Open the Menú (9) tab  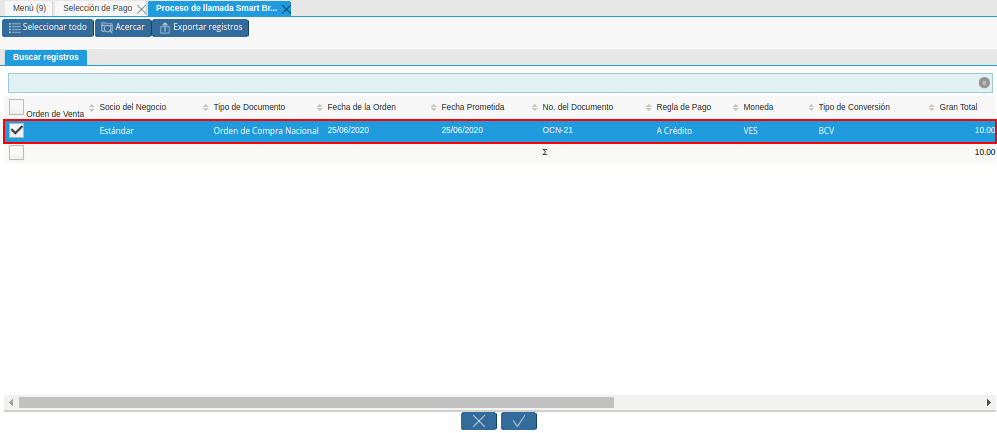click(29, 8)
